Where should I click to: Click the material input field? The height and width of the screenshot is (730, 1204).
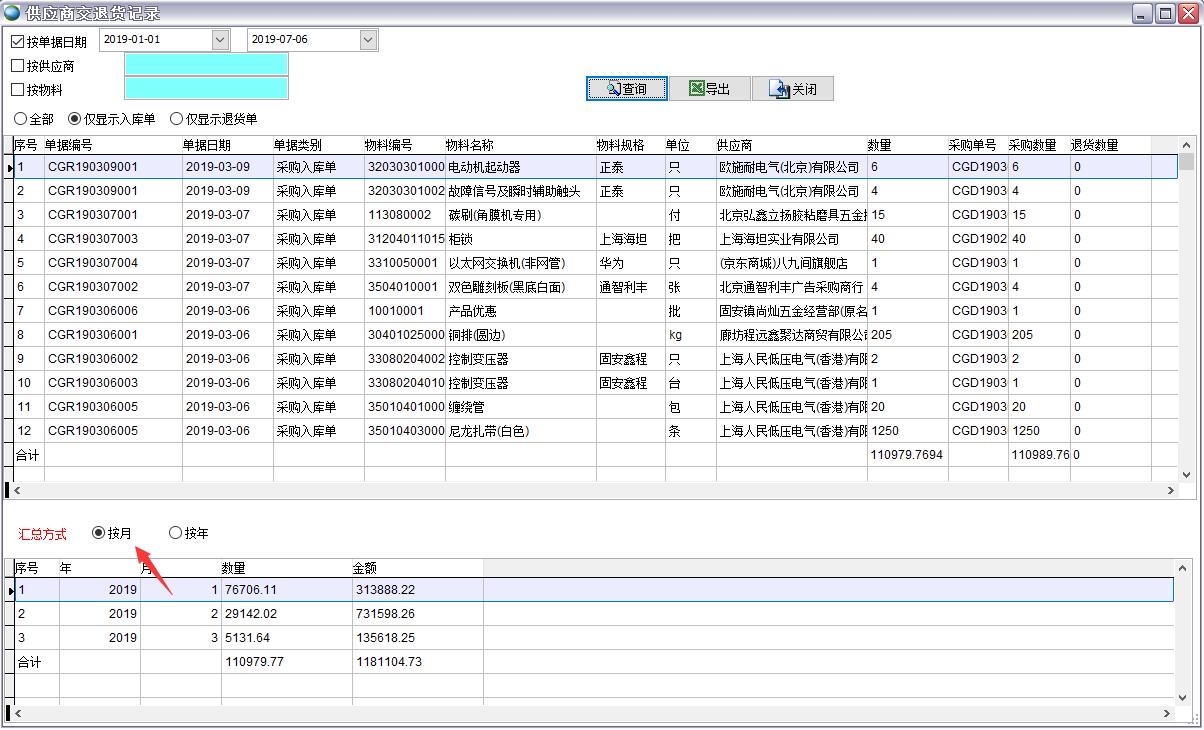[205, 88]
